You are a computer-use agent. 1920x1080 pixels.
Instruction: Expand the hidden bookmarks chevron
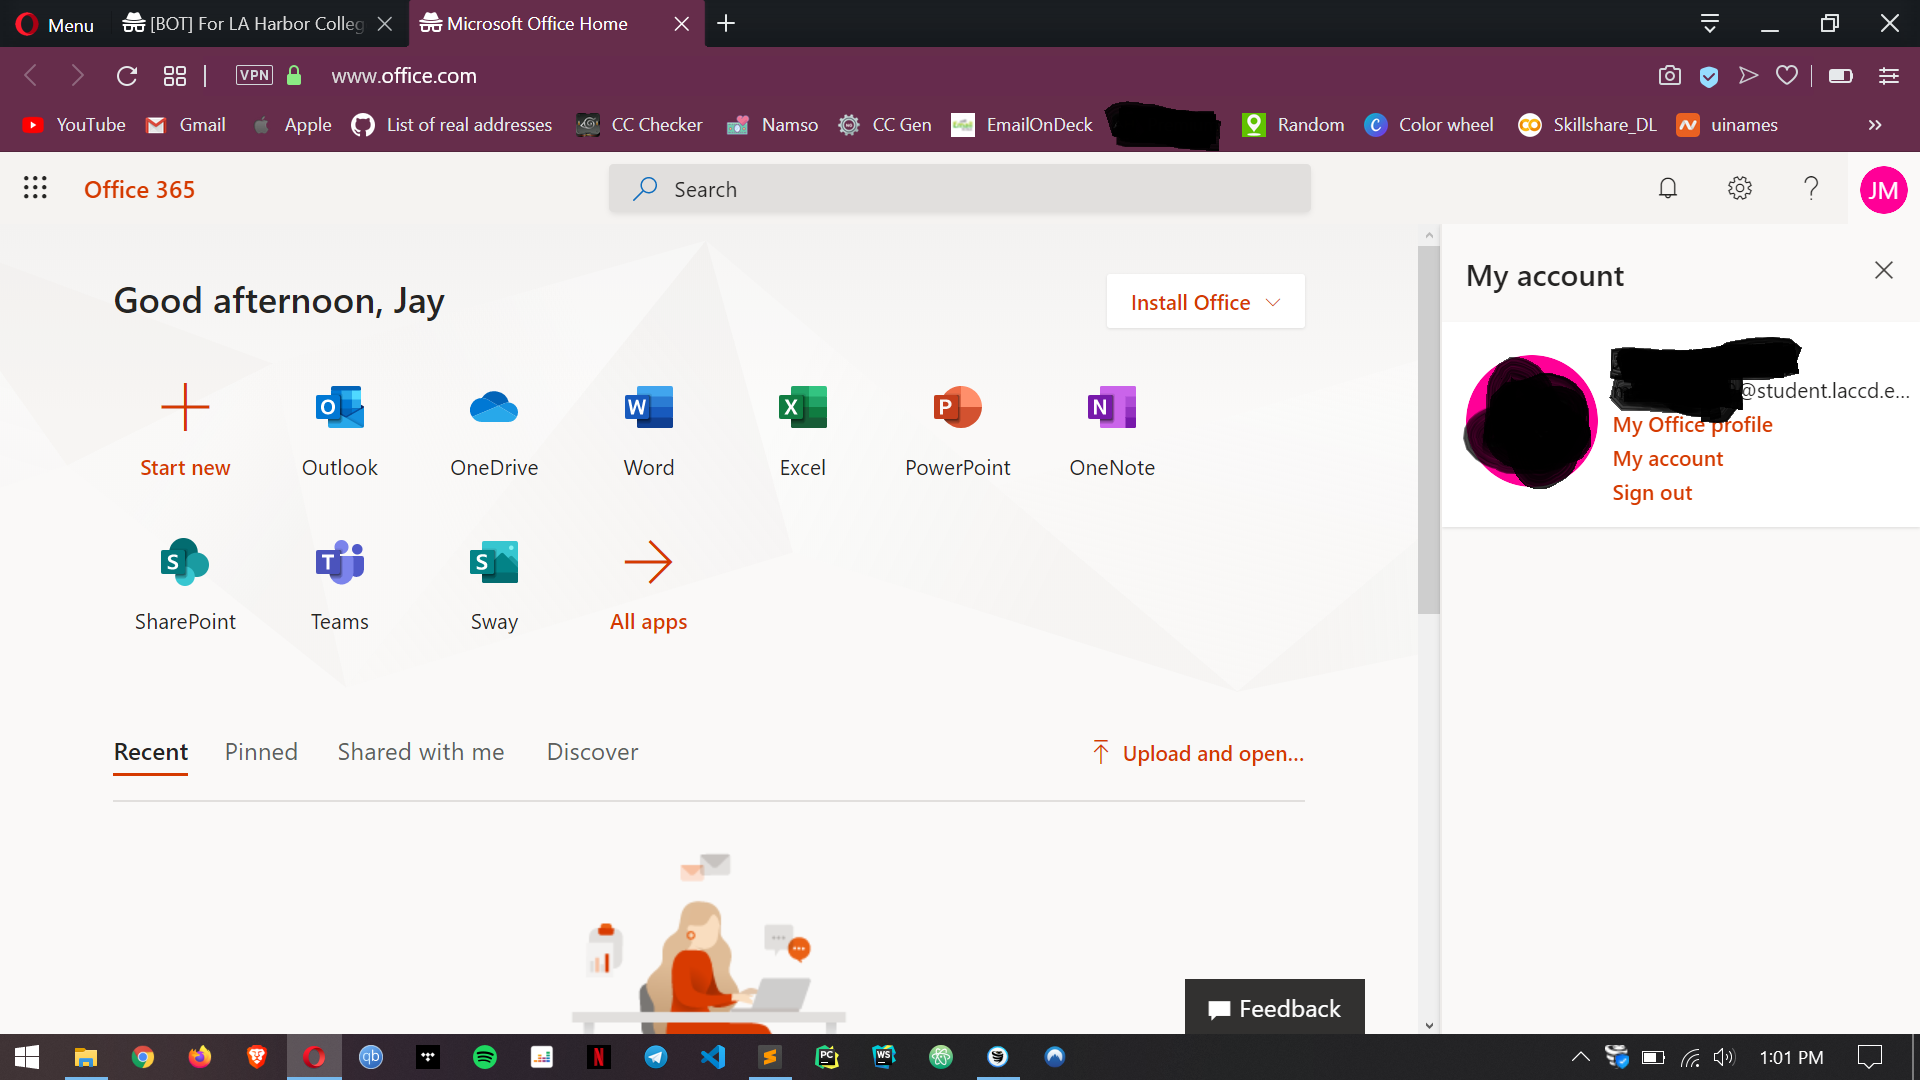pos(1874,125)
